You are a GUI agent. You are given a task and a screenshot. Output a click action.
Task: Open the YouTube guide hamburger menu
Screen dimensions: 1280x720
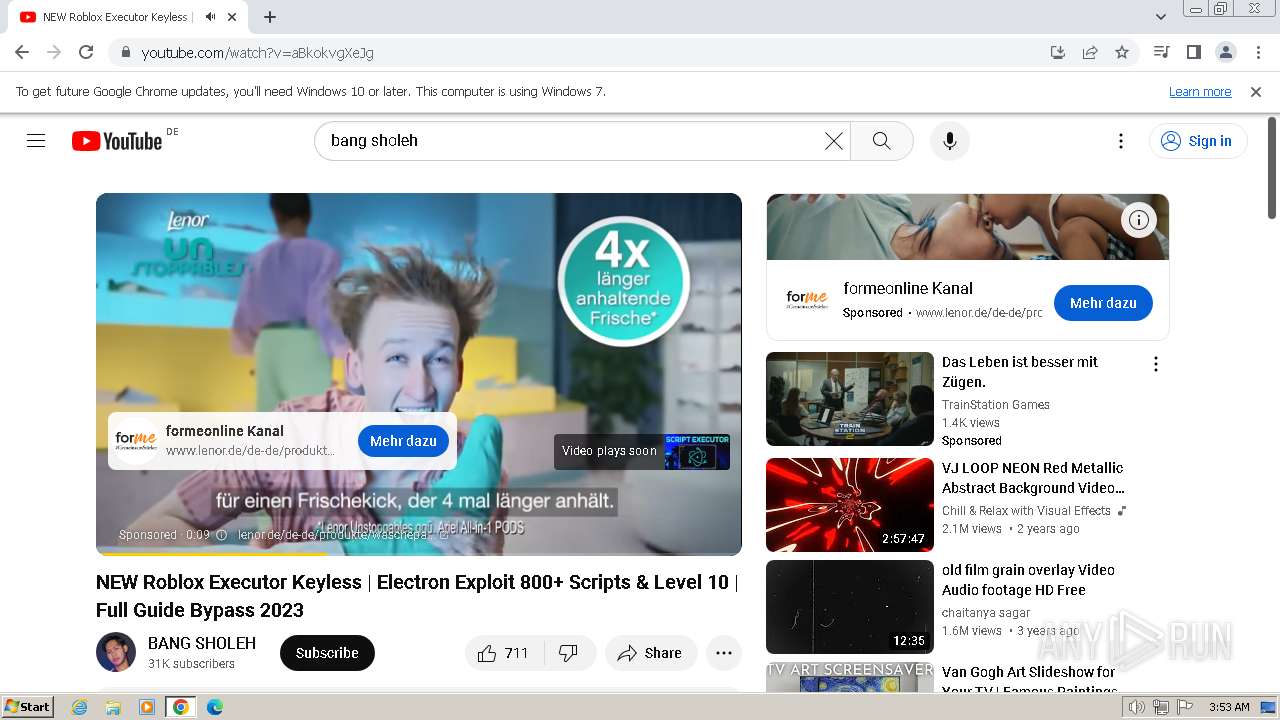coord(36,141)
